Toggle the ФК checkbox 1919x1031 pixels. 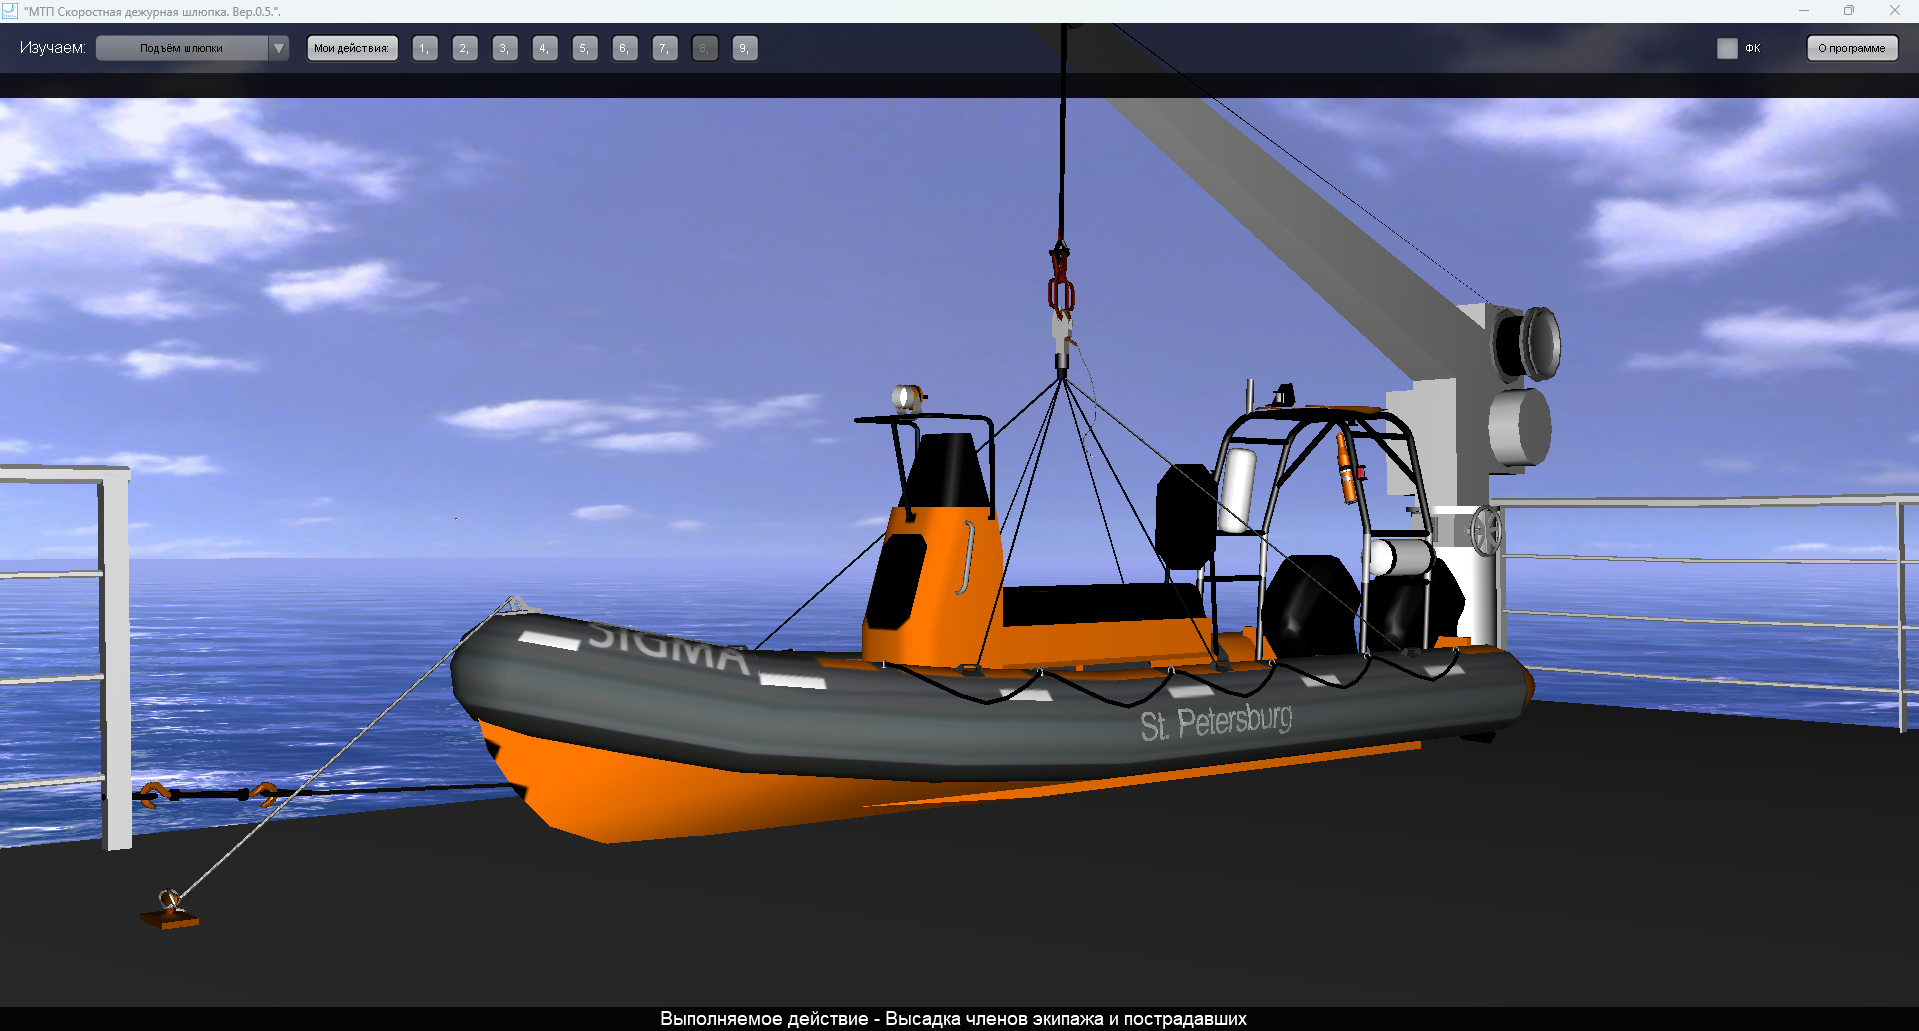(1727, 48)
